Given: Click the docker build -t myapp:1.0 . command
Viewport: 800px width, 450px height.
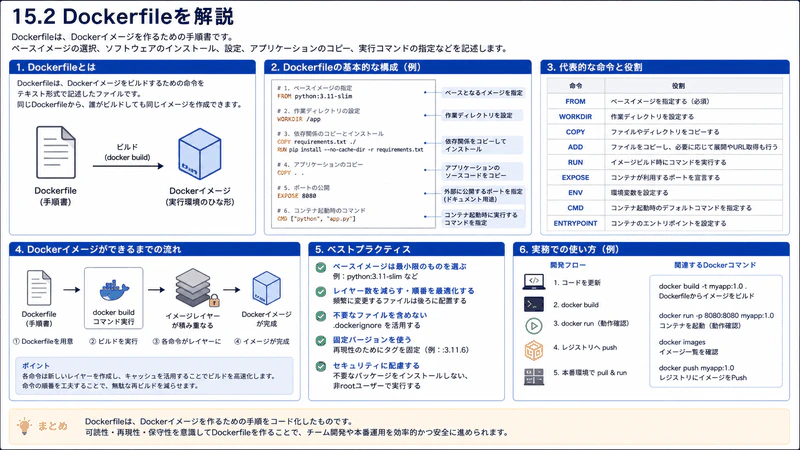Looking at the screenshot, I should click(703, 286).
